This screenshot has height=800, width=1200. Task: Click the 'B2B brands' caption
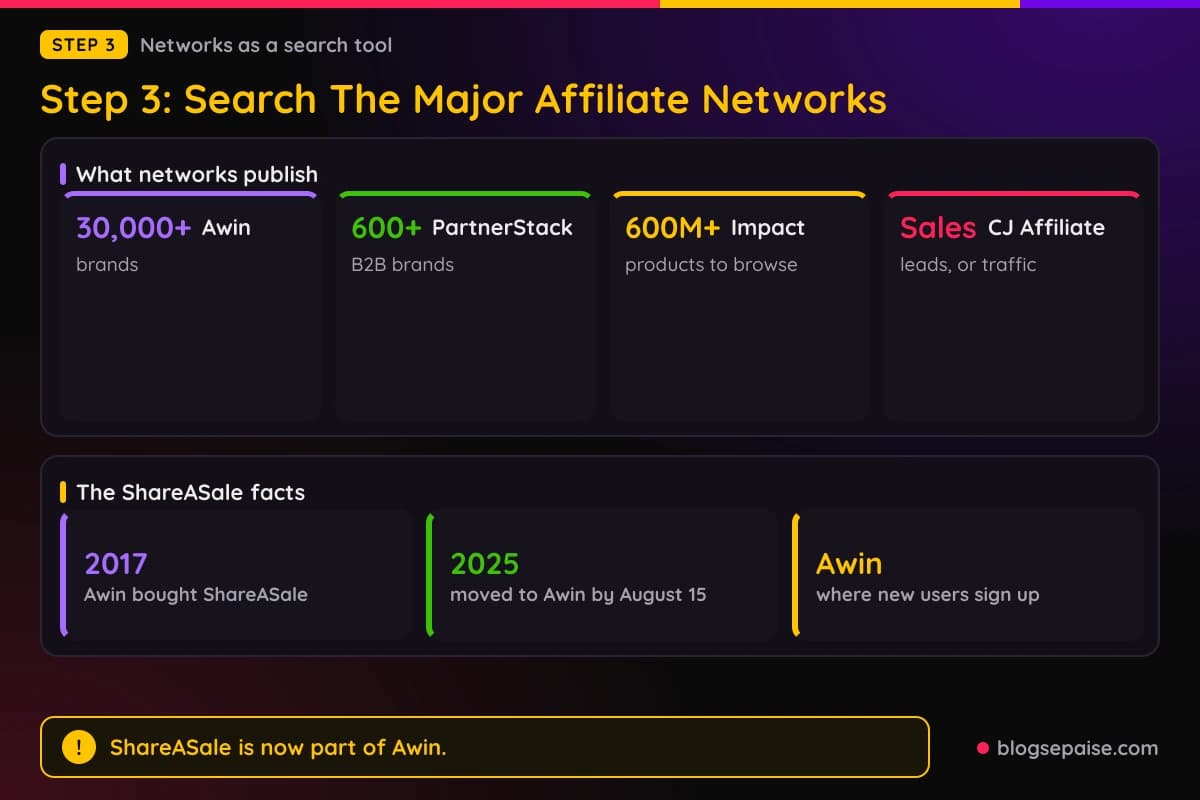coord(402,265)
